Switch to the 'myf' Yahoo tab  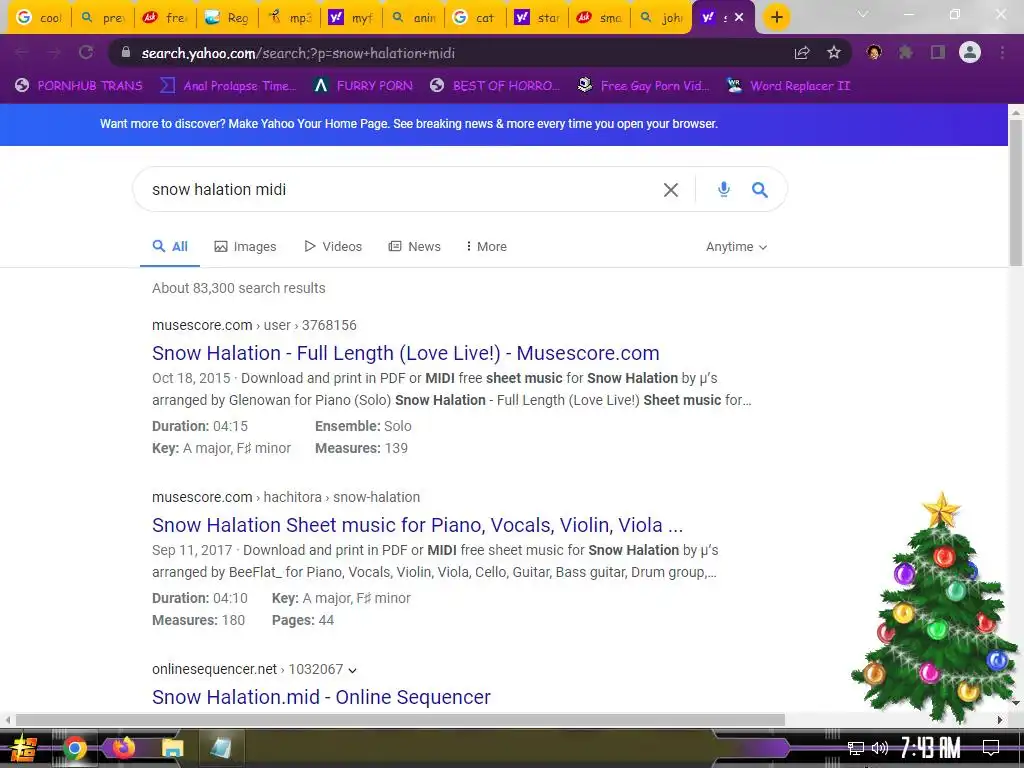coord(353,18)
